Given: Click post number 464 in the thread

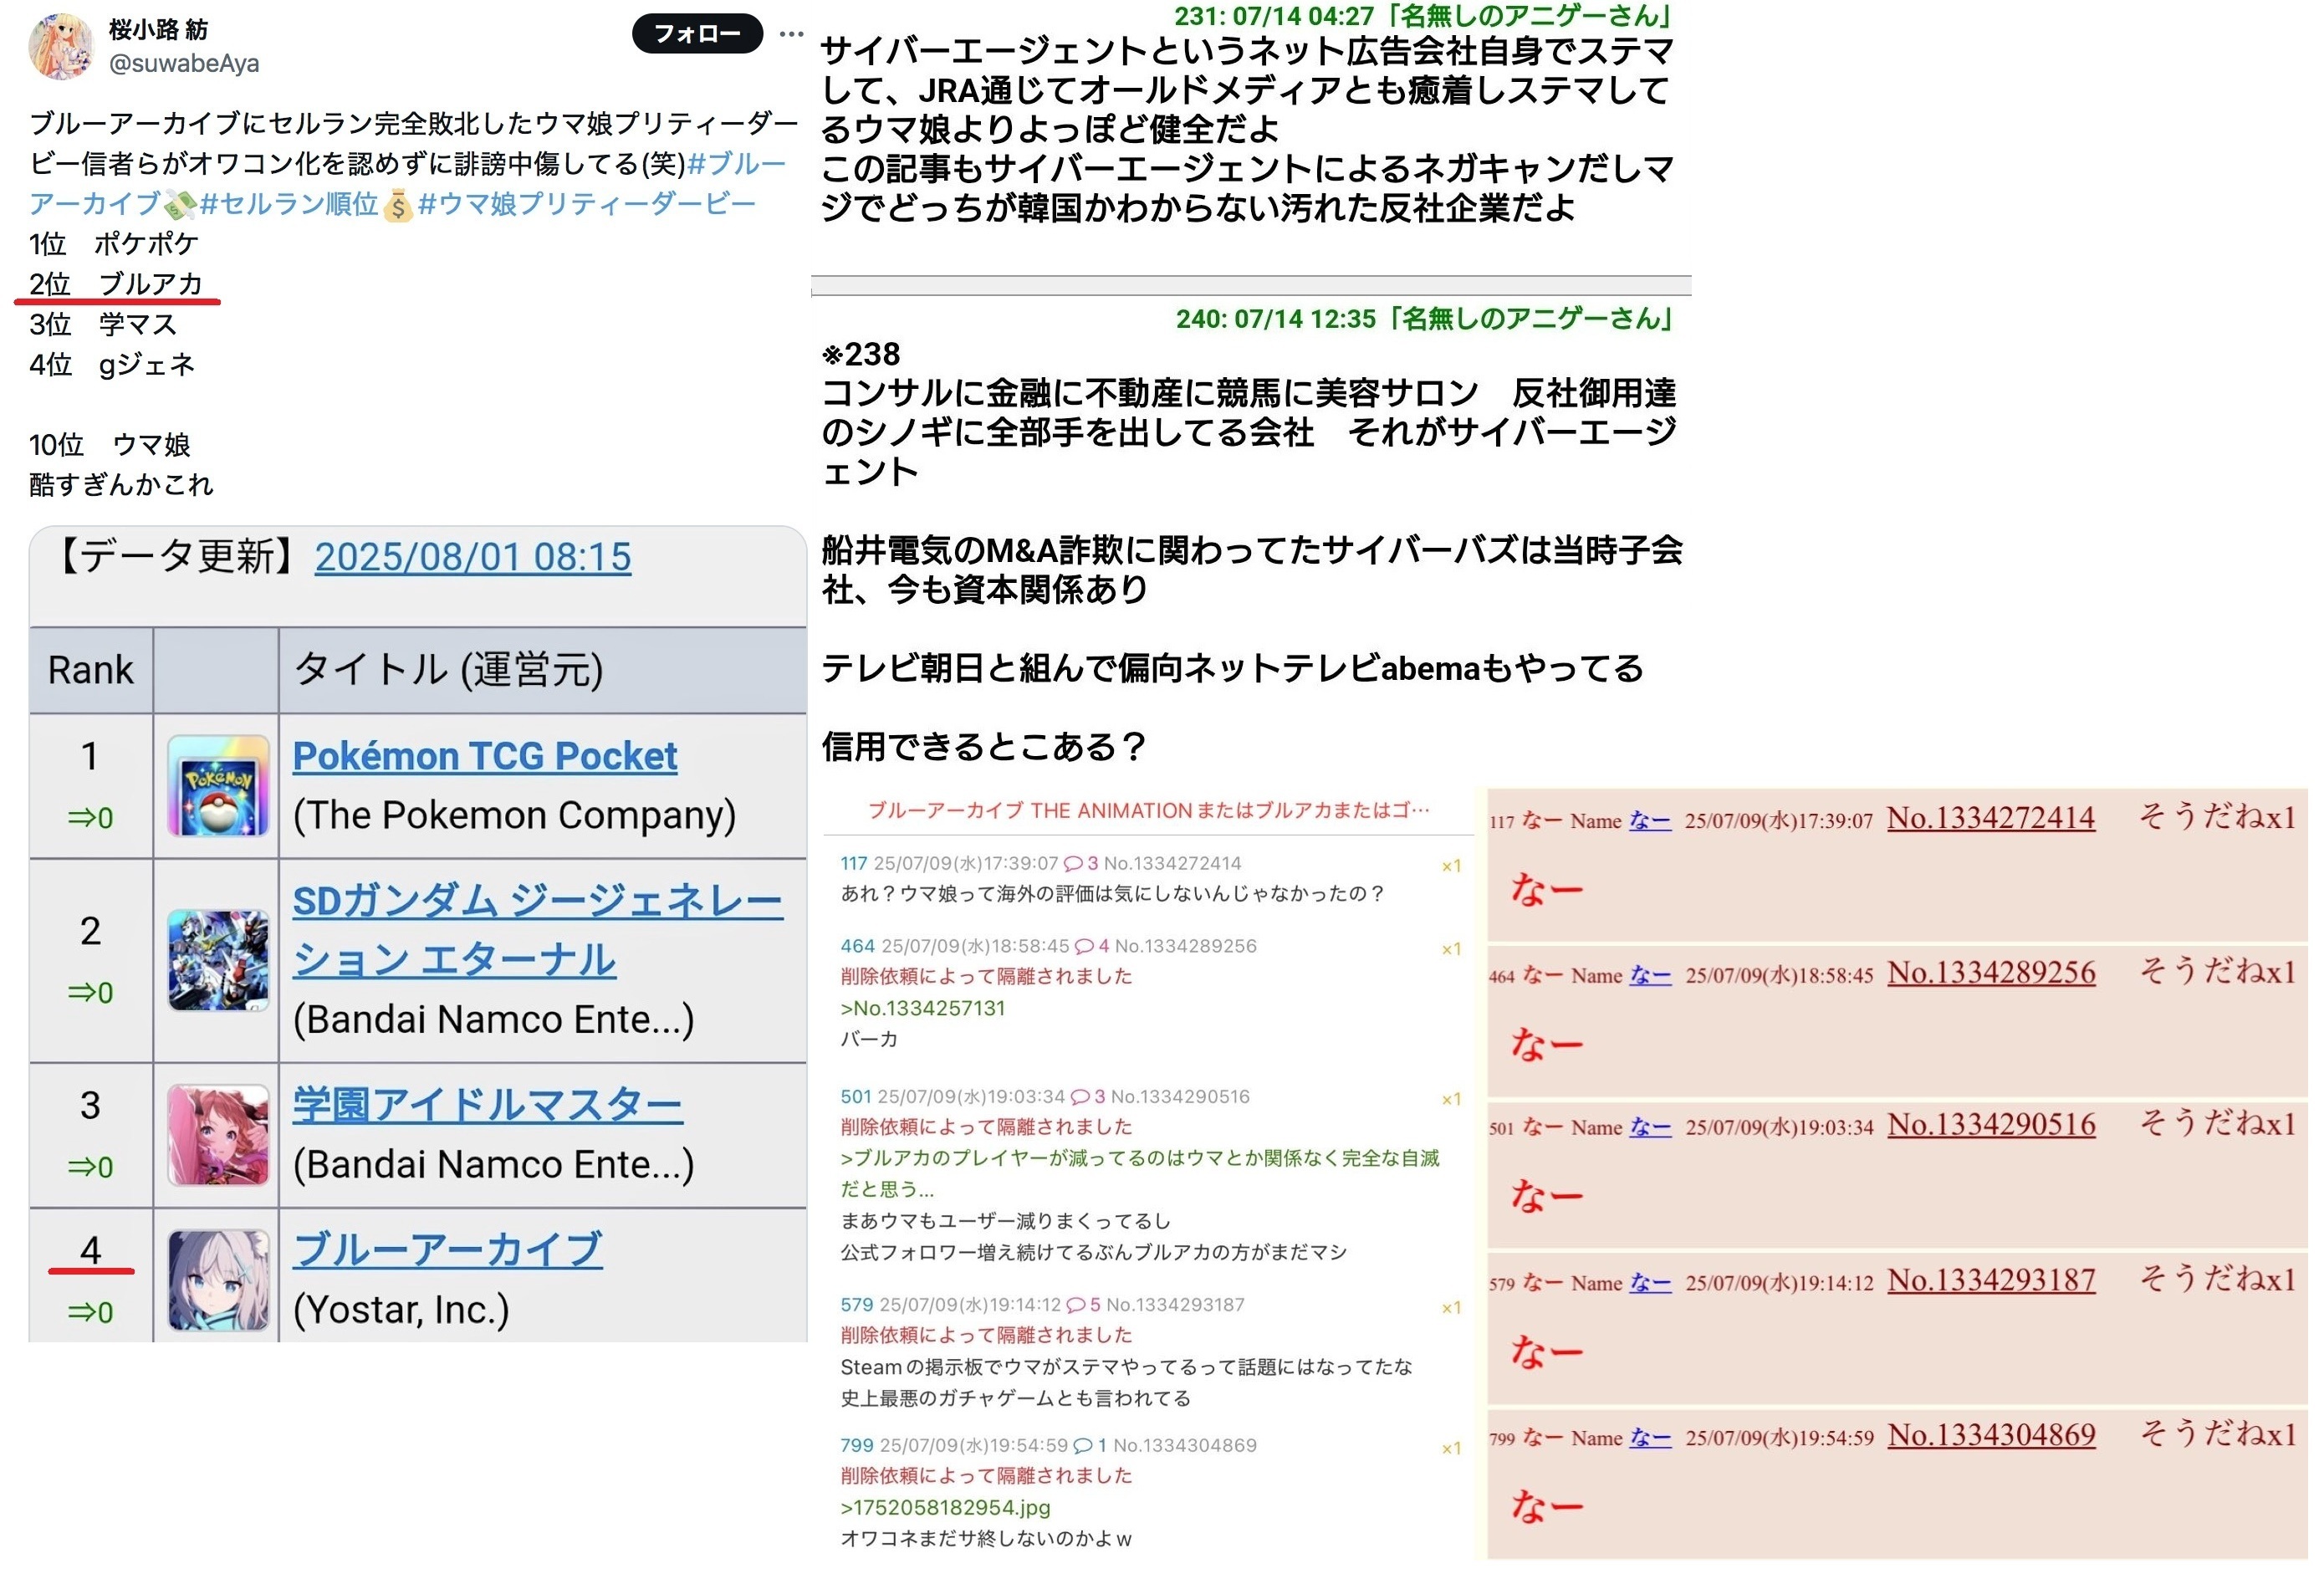Looking at the screenshot, I should [857, 946].
